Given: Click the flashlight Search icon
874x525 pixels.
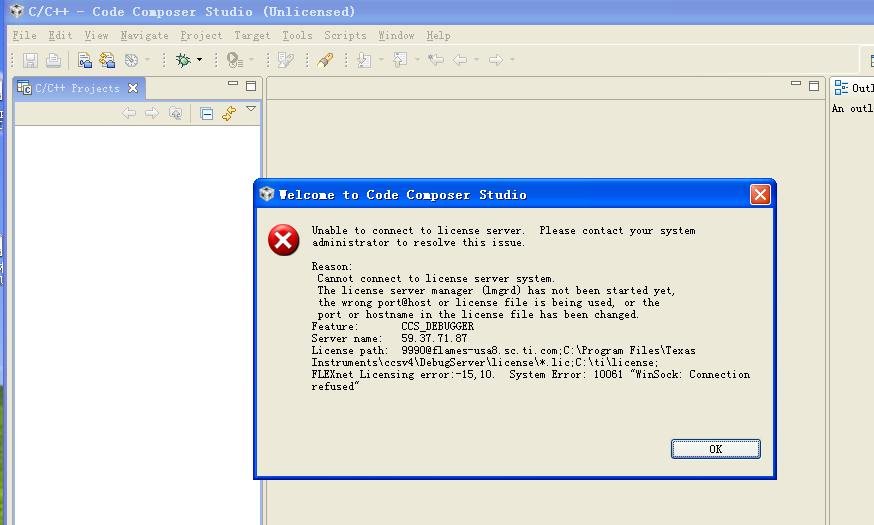Looking at the screenshot, I should pos(326,60).
